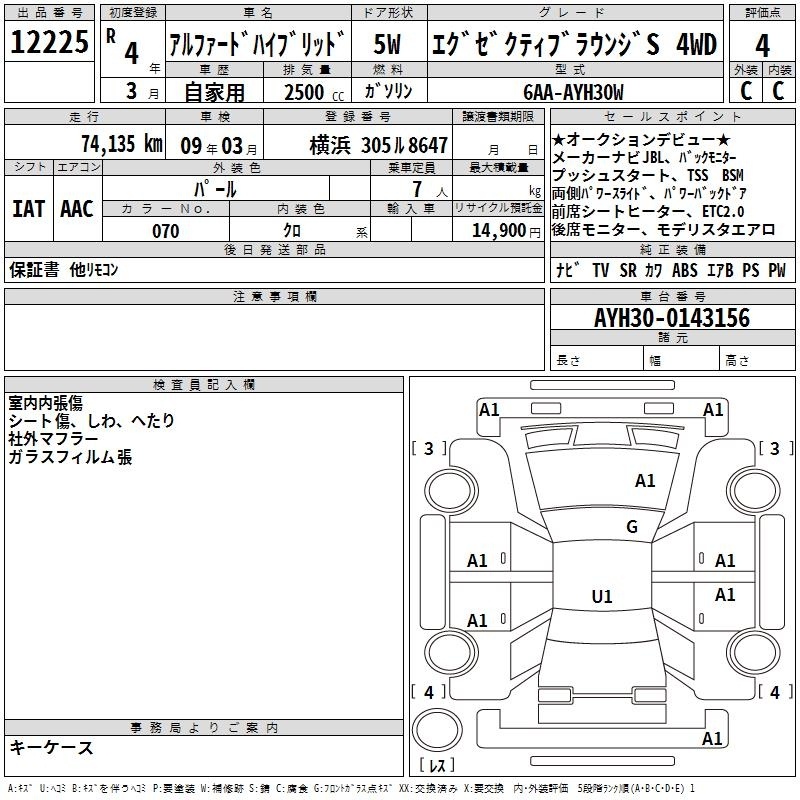The height and width of the screenshot is (800, 800).
Task: Click the model code 6AA-AYH30W
Action: click(572, 92)
